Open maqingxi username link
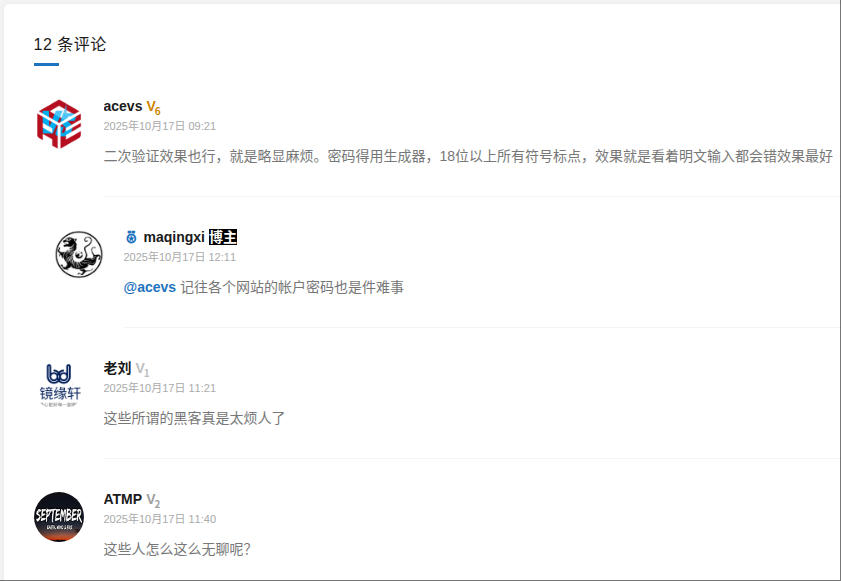 click(174, 237)
